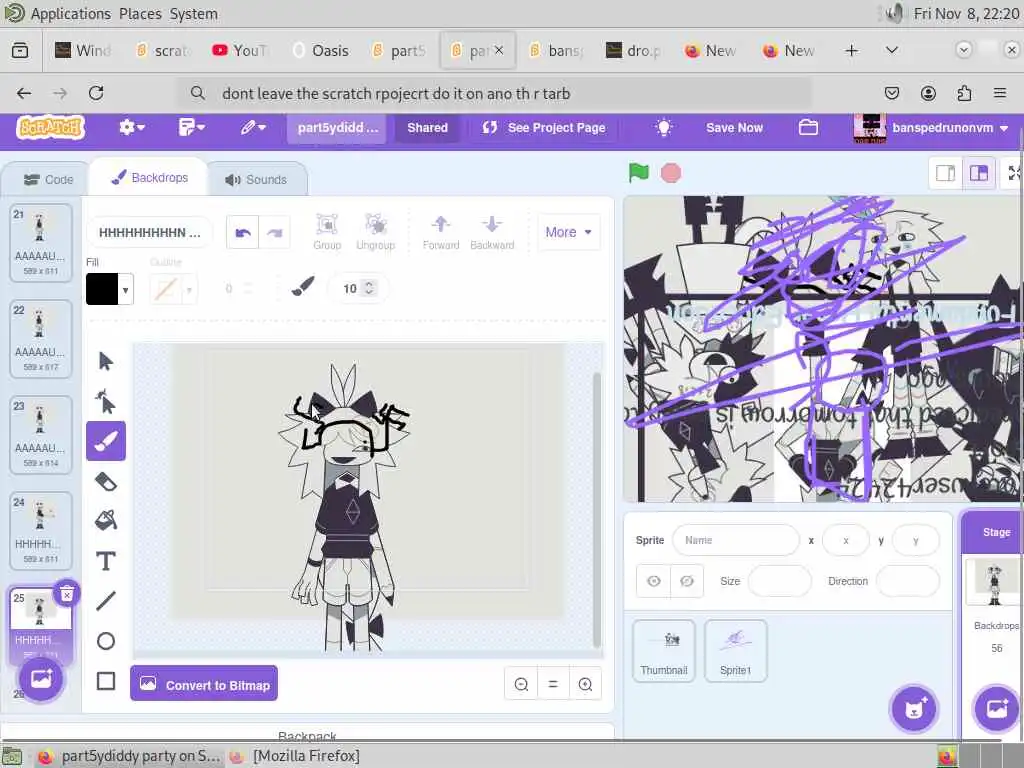Click the black Fill color swatch
The height and width of the screenshot is (768, 1024).
point(103,289)
